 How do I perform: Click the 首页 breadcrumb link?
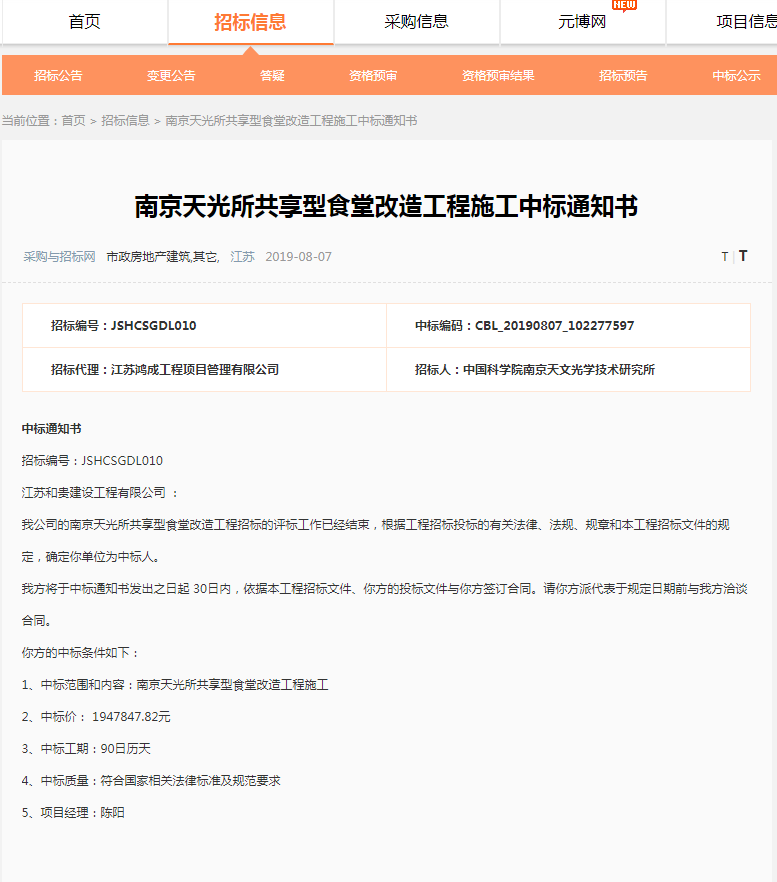73,121
